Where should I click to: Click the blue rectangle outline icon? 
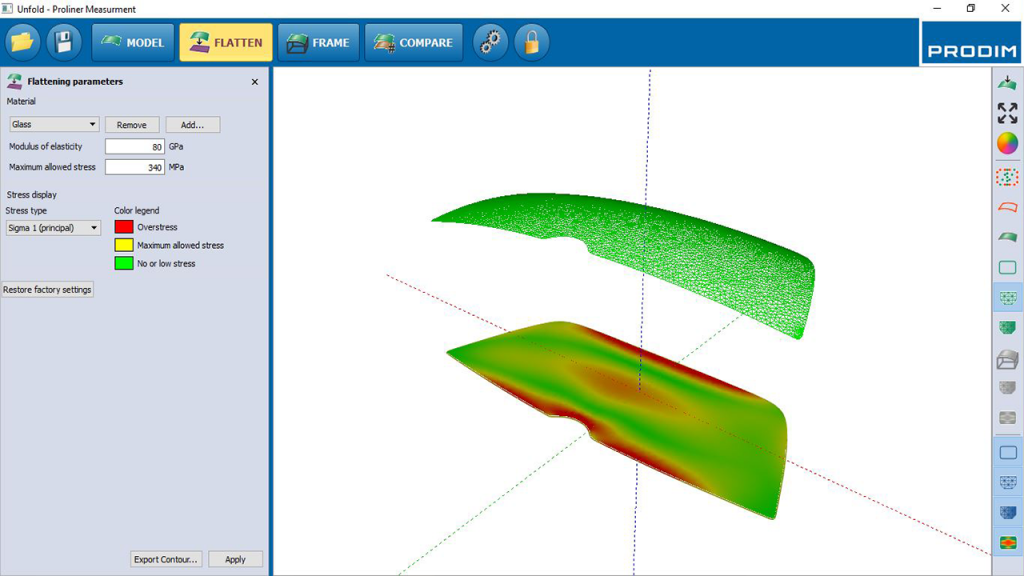(1007, 453)
